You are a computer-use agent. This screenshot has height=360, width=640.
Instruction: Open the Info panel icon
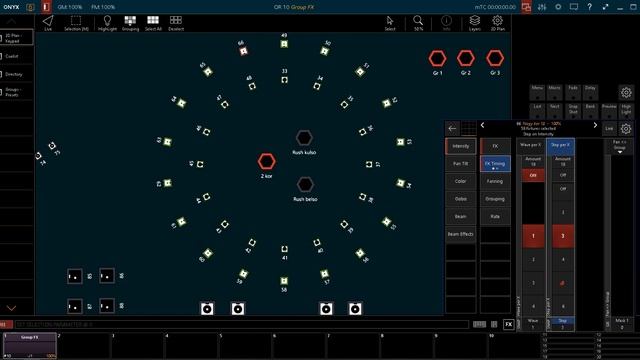click(447, 23)
